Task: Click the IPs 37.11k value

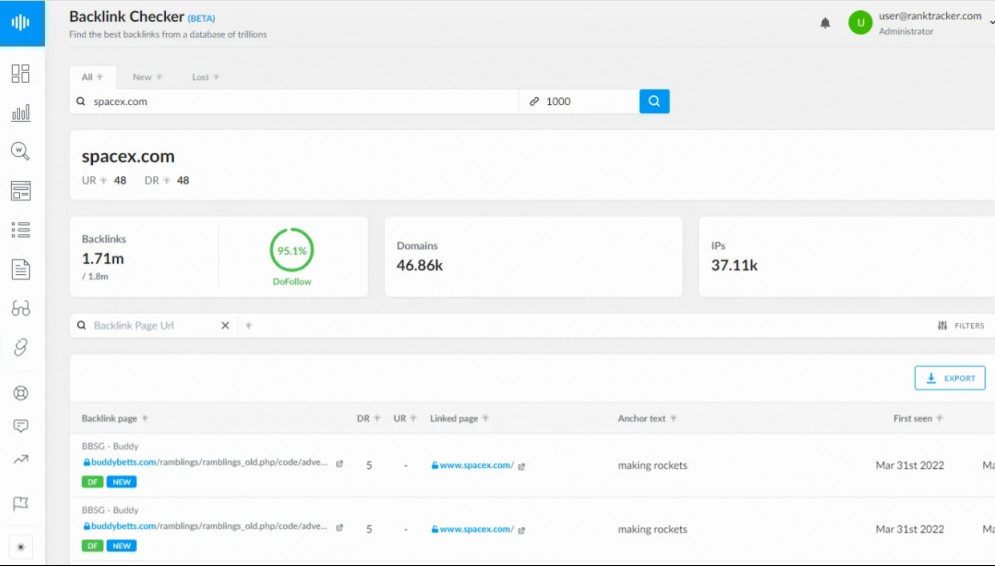Action: [x=734, y=265]
